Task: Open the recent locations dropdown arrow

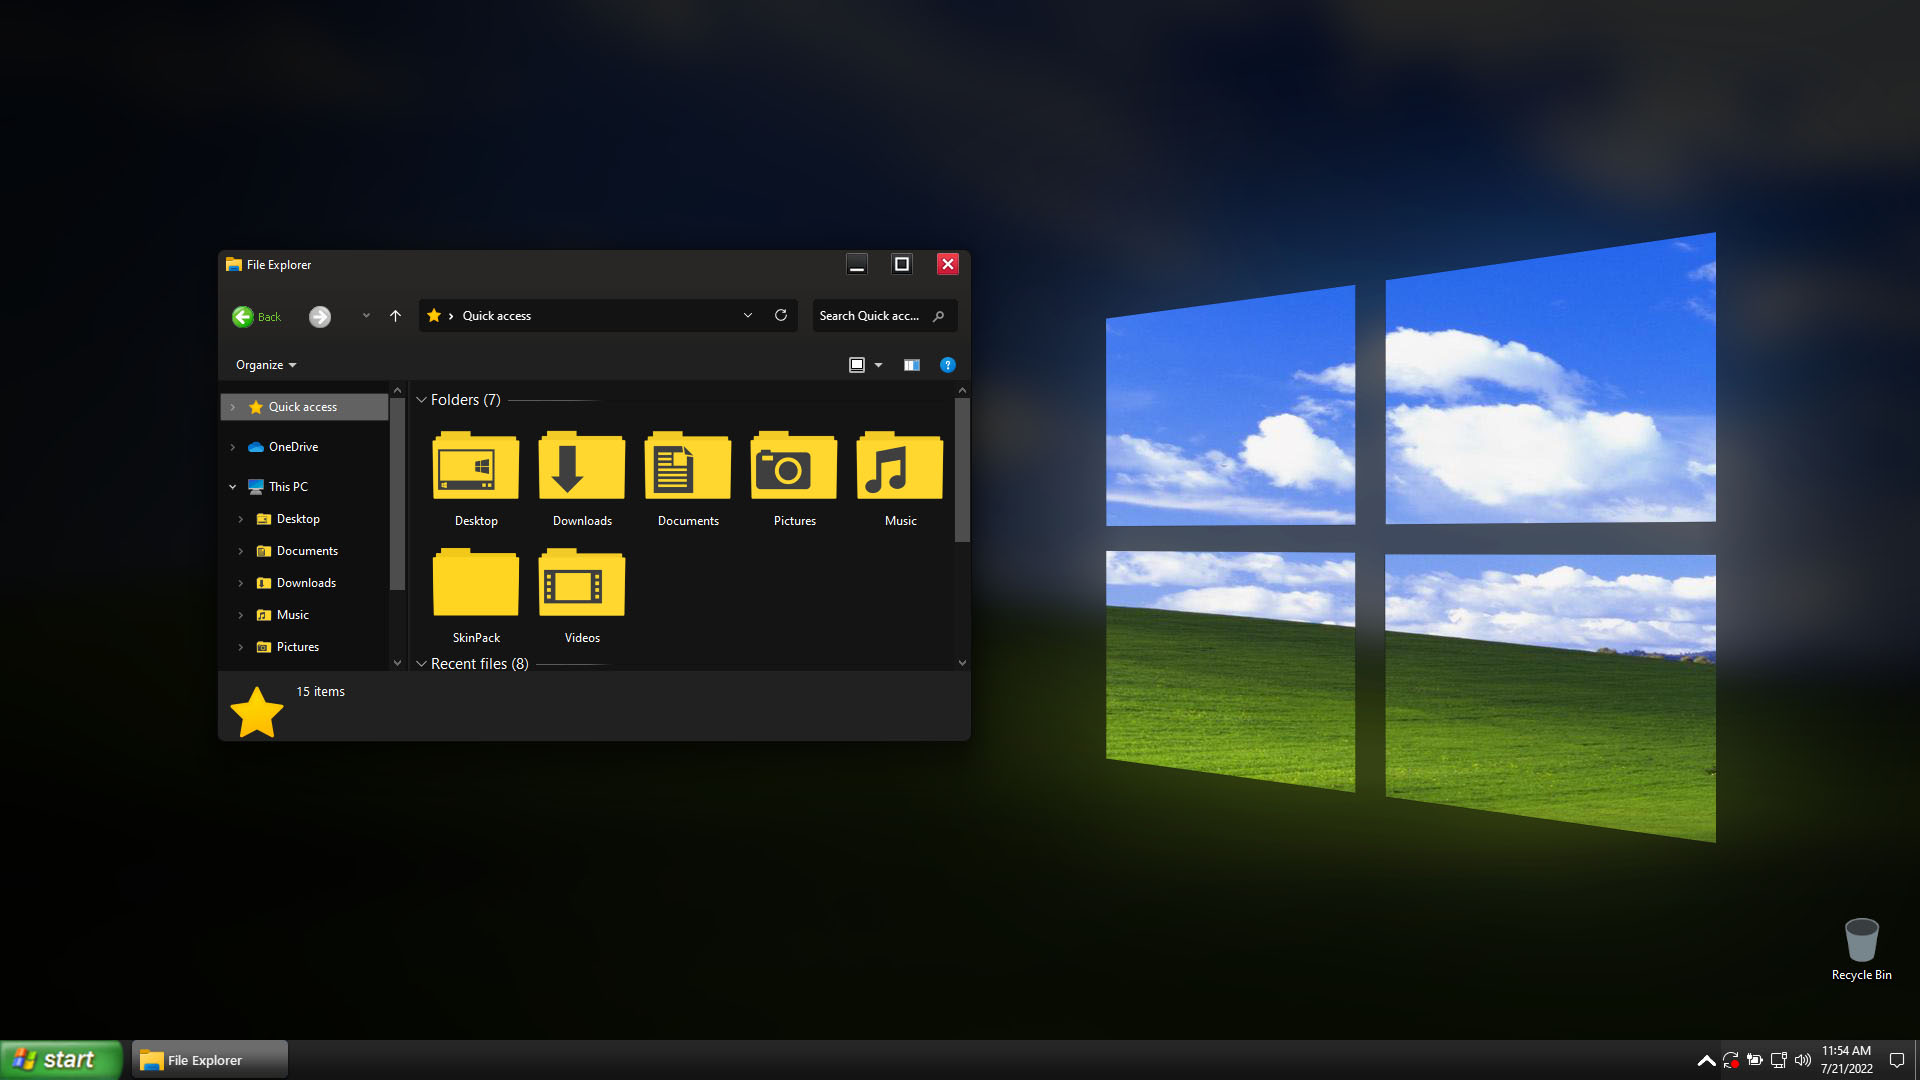Action: 366,316
